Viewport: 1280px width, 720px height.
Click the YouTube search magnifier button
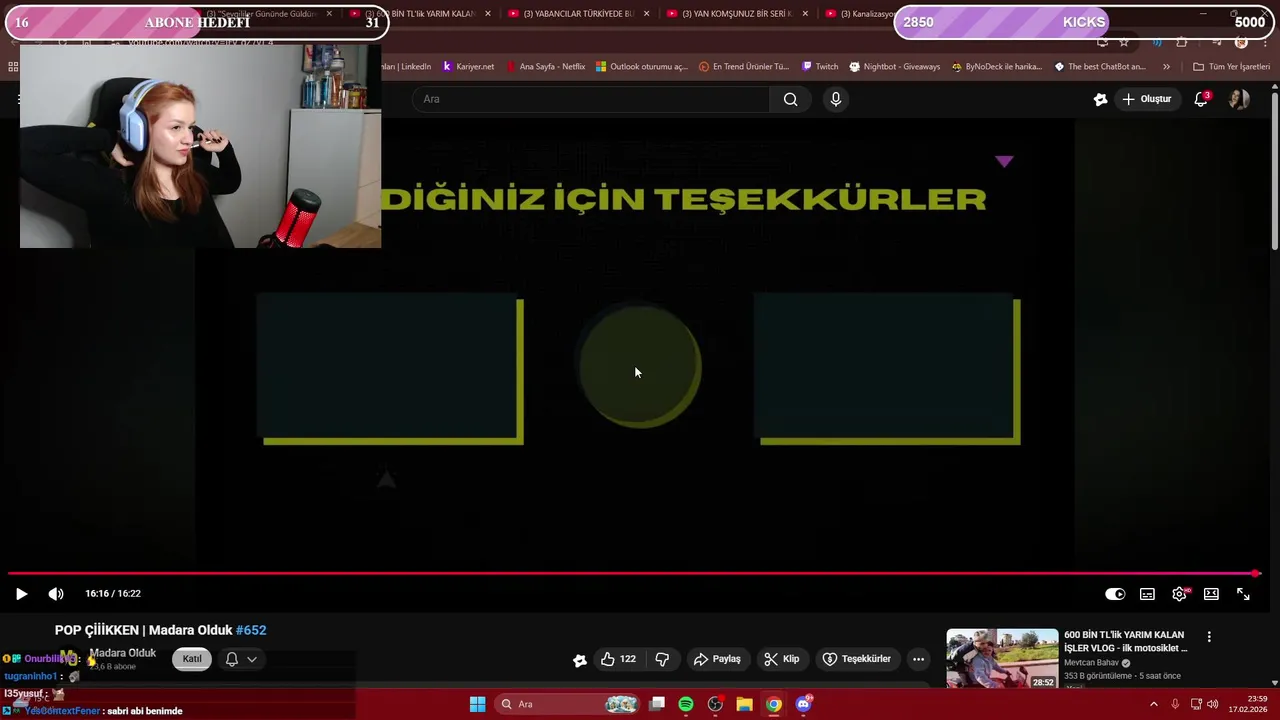[x=790, y=99]
